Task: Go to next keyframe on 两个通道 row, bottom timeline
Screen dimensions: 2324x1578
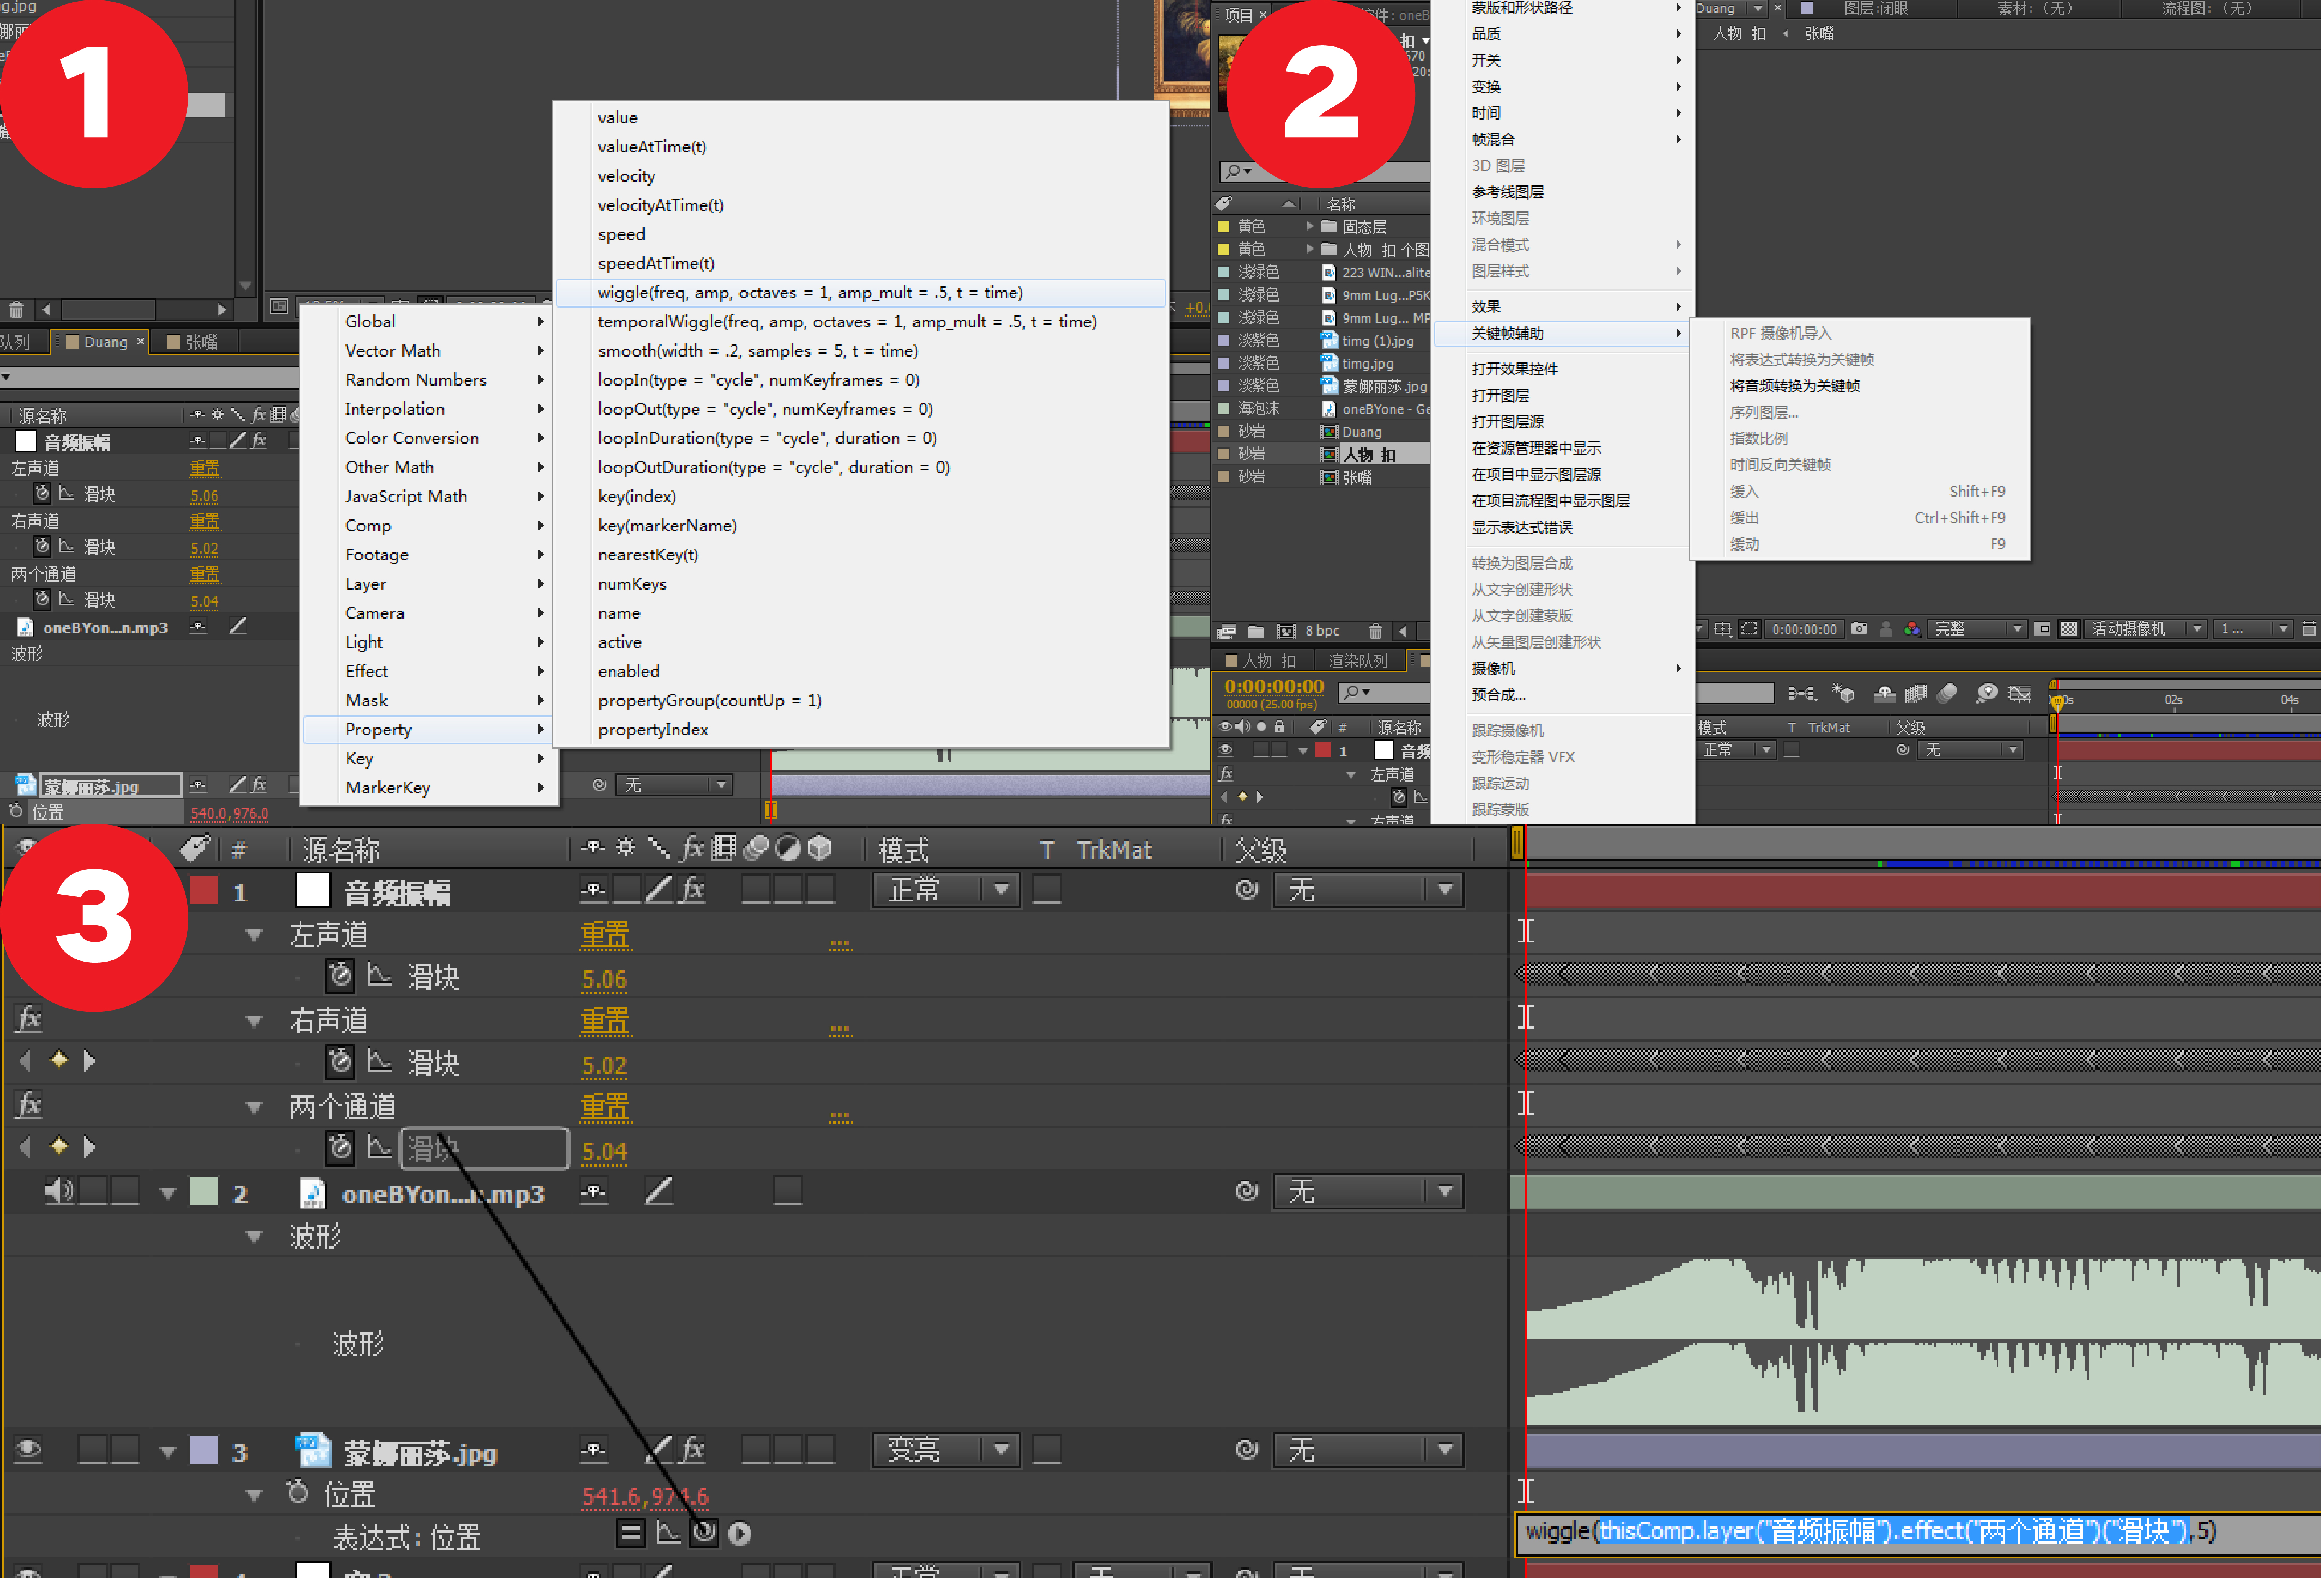Action: [x=89, y=1146]
